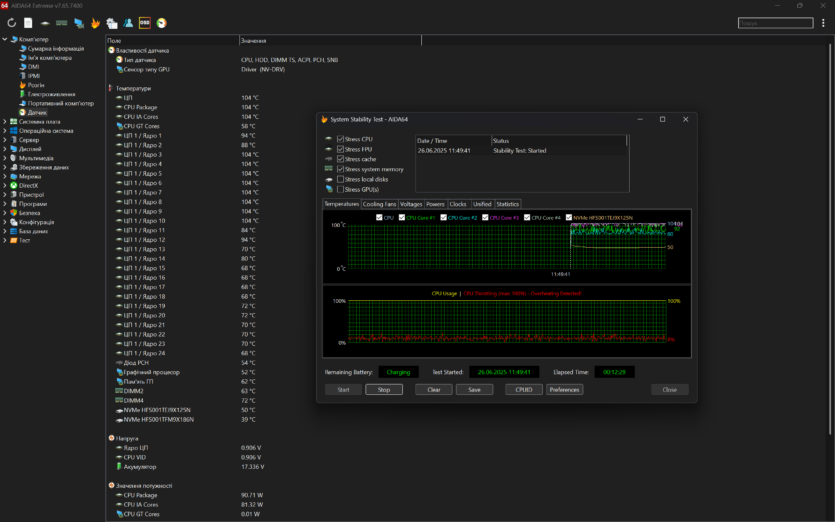Toggle NVMe HFS001TEJ9X125N graph checkbox
Screen dimensions: 835x522
click(x=569, y=217)
